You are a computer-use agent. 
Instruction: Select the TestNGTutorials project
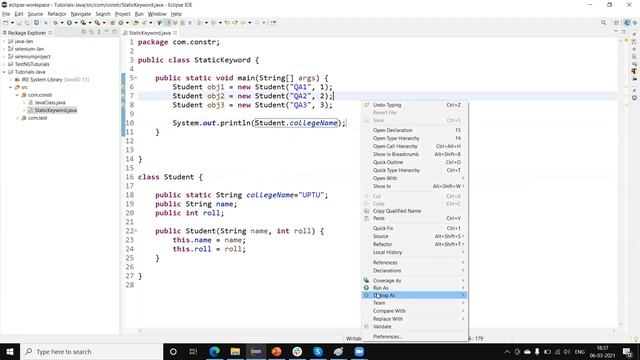[29, 64]
